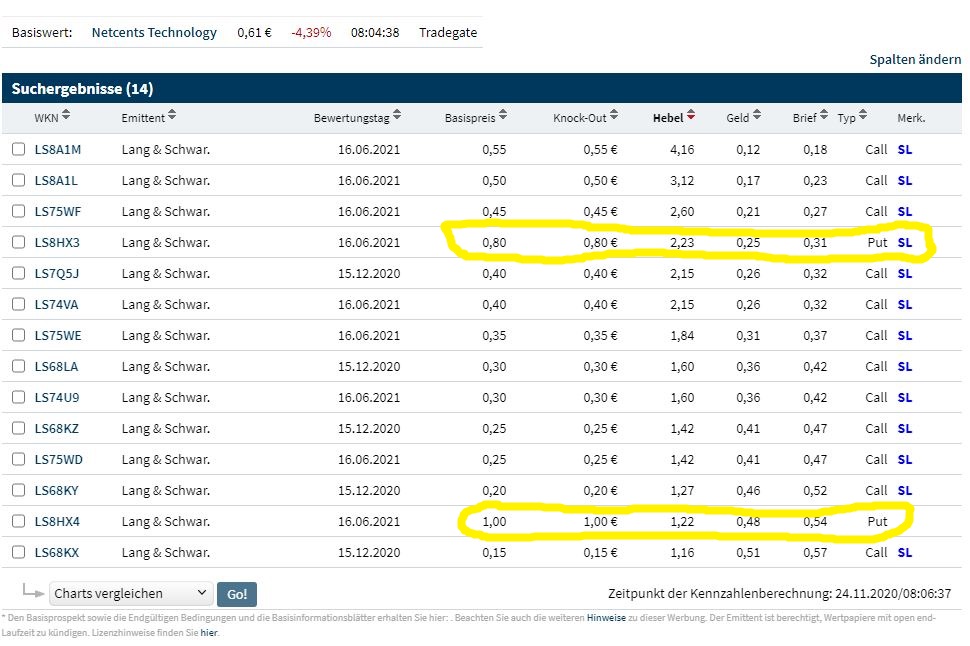970x646 pixels.
Task: Tick the checkbox next to LS8HX3
Action: tap(19, 242)
